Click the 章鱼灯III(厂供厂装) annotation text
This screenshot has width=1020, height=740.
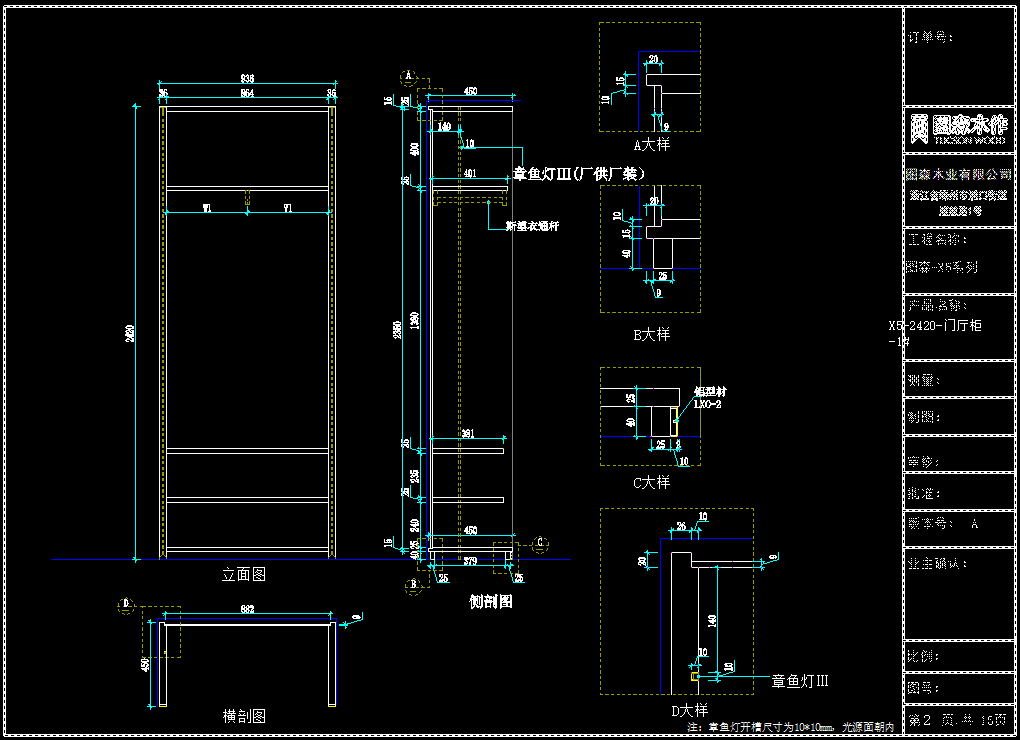click(578, 174)
